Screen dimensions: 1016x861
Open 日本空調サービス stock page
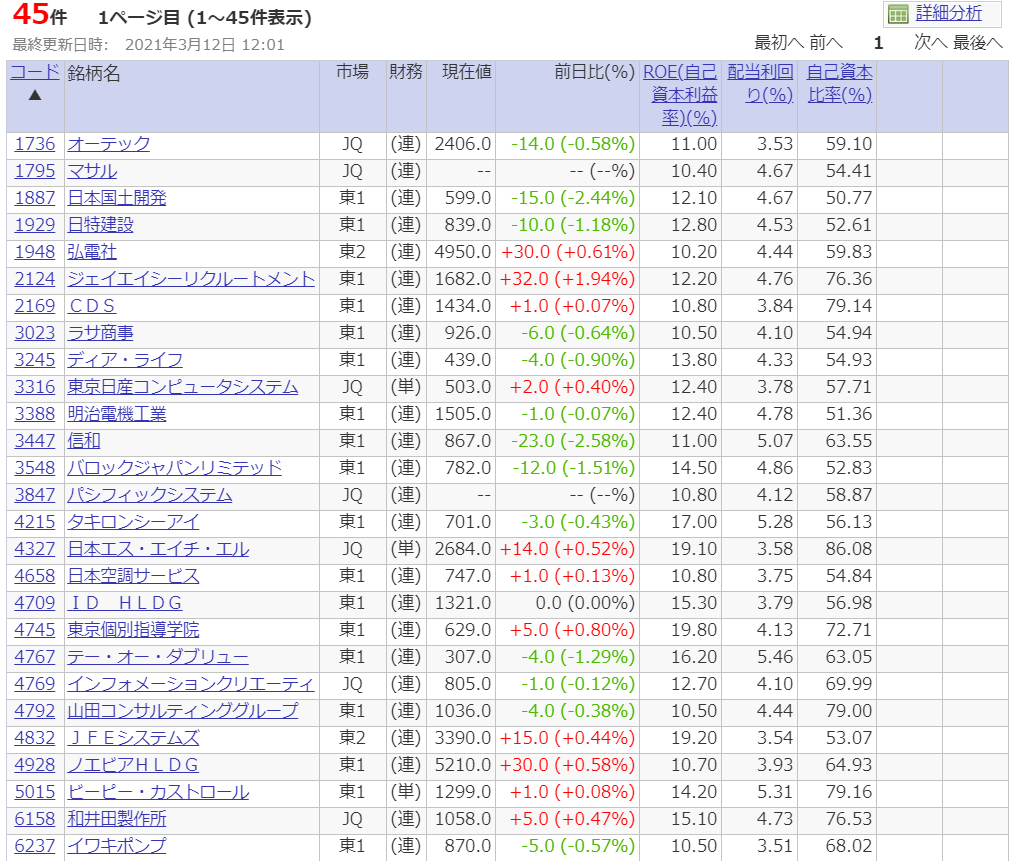click(x=133, y=576)
